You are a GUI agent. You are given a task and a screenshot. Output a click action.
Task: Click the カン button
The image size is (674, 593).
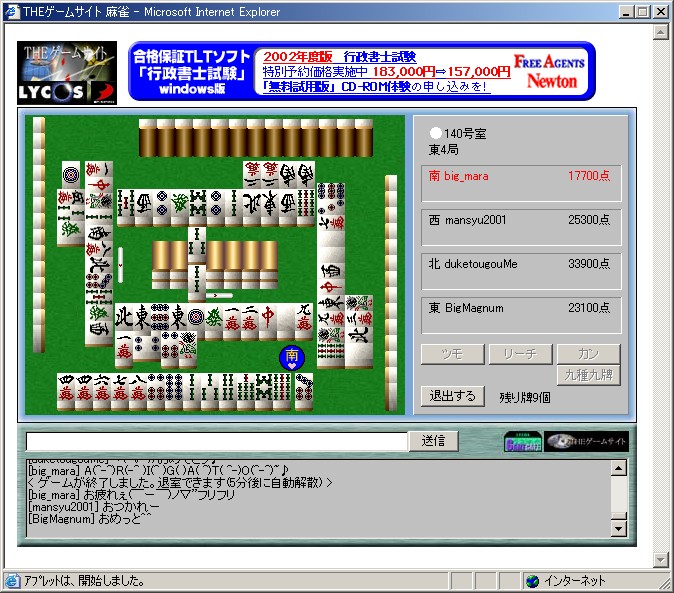coord(587,354)
